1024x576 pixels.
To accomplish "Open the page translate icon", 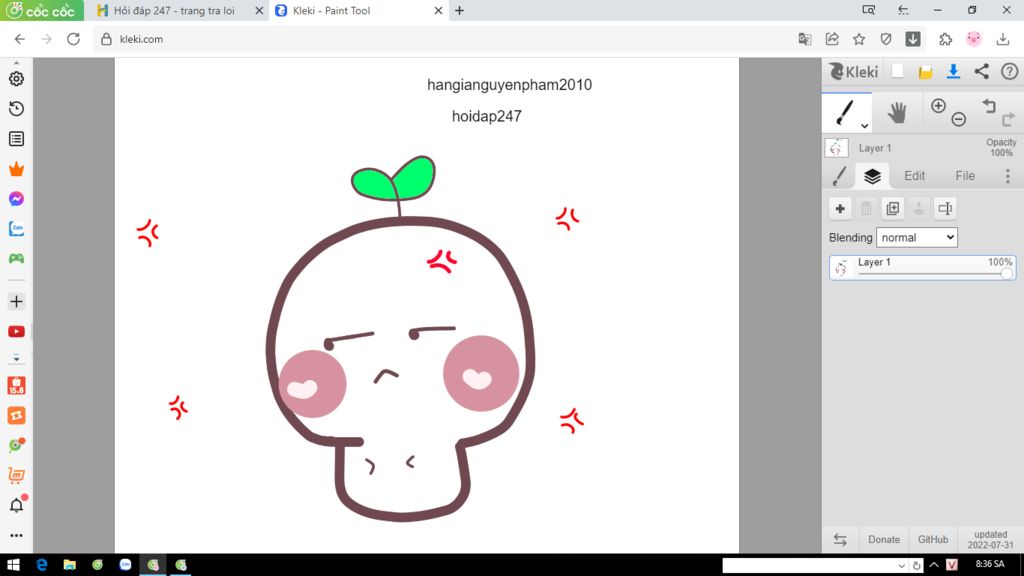I will coord(805,39).
